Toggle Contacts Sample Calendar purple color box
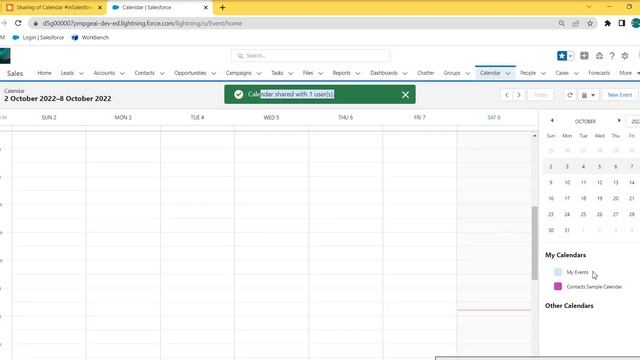The height and width of the screenshot is (360, 640). coord(558,287)
